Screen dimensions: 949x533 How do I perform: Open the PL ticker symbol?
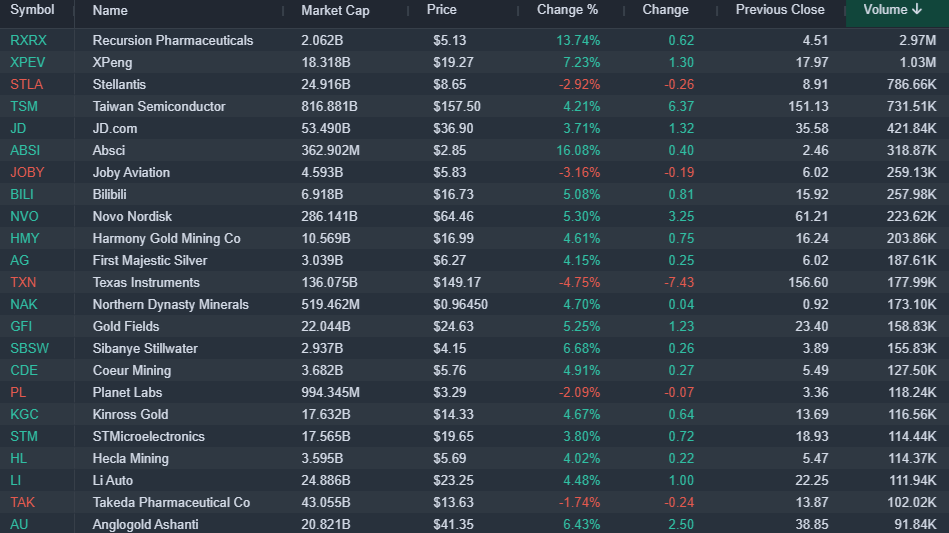(18, 393)
